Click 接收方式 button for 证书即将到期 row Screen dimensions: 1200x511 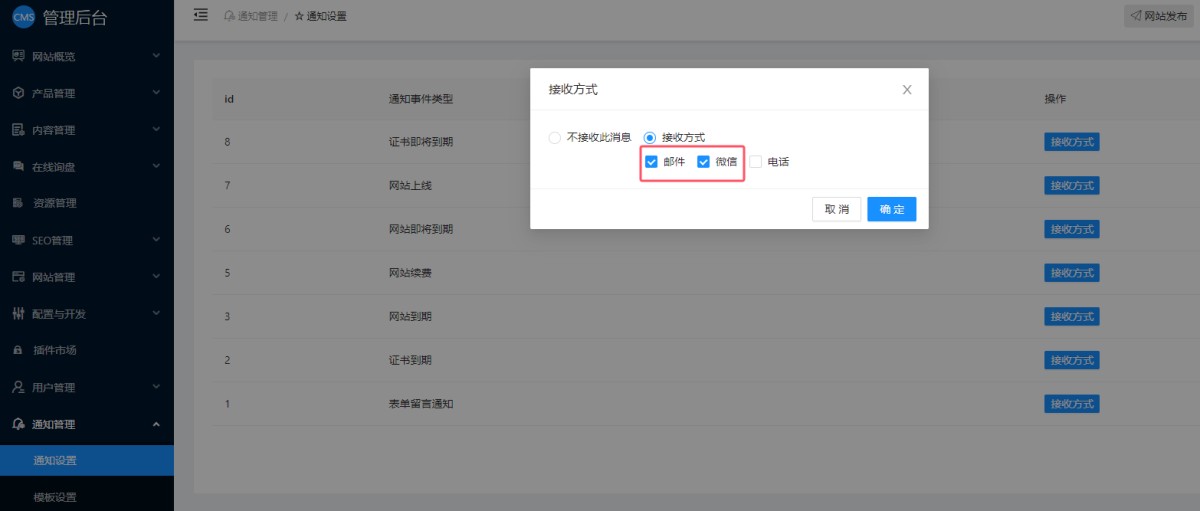pyautogui.click(x=1072, y=142)
